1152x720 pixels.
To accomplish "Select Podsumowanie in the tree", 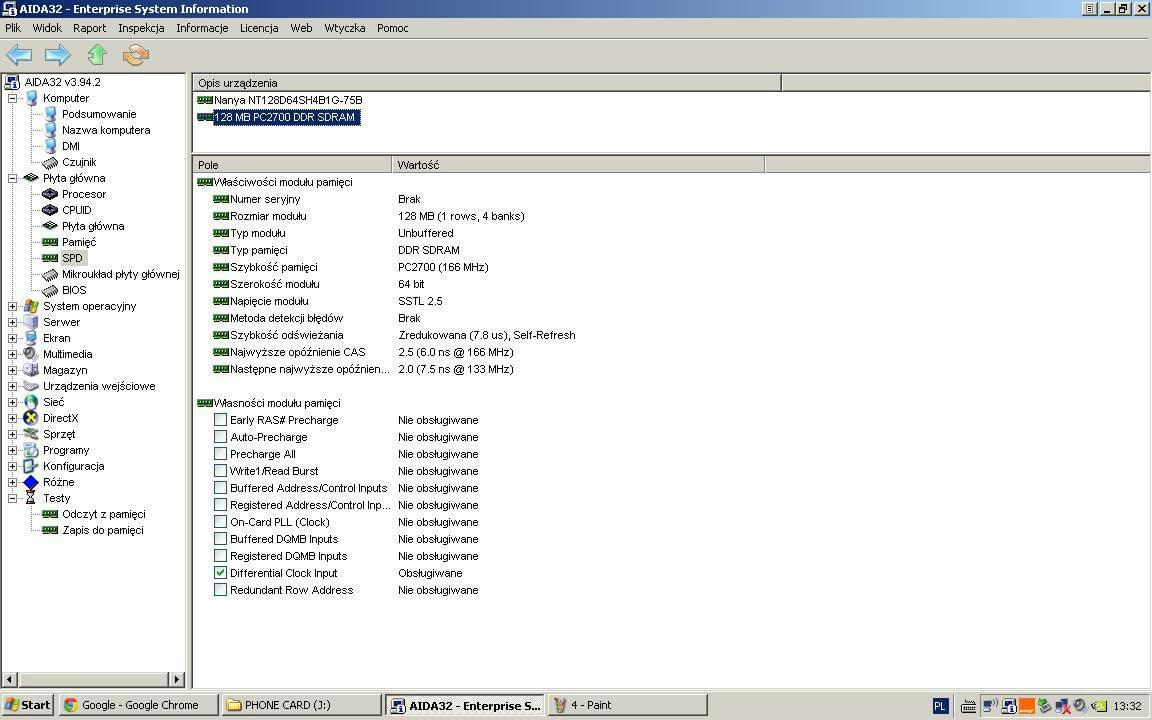I will coord(98,114).
